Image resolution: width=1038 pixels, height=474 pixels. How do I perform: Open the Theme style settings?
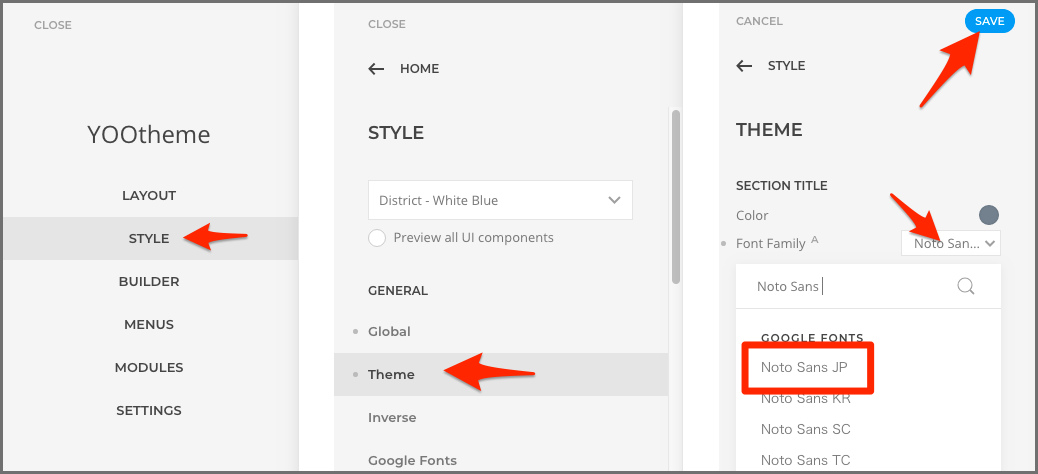click(391, 374)
